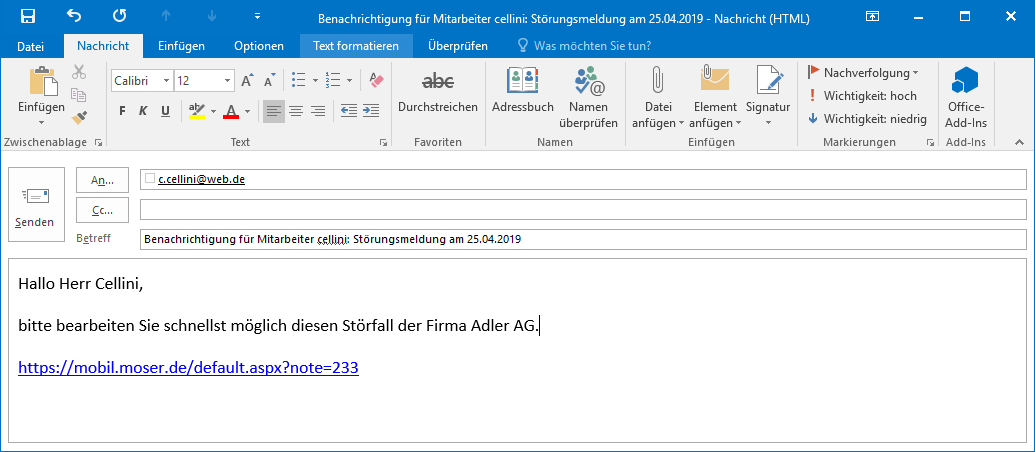Image resolution: width=1035 pixels, height=452 pixels.
Task: Apply numbered list formatting
Action: tap(333, 81)
